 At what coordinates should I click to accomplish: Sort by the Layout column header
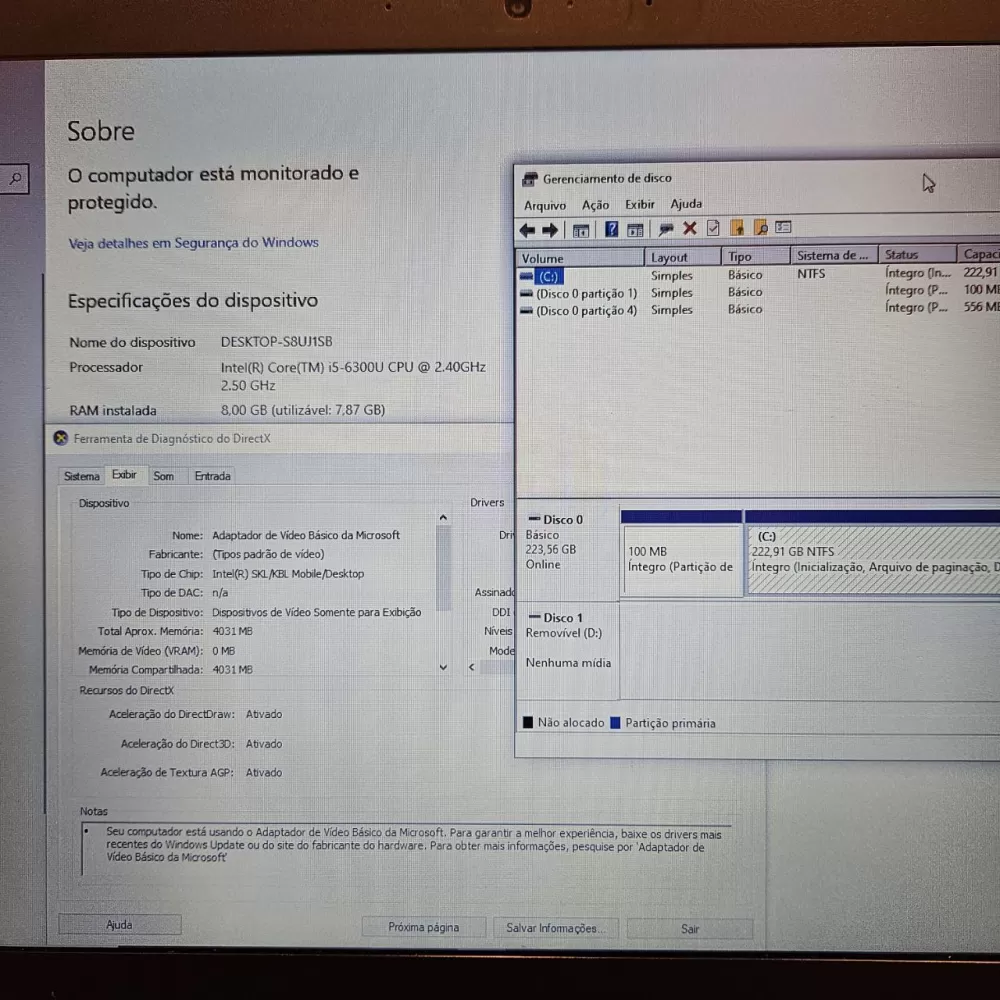click(682, 257)
